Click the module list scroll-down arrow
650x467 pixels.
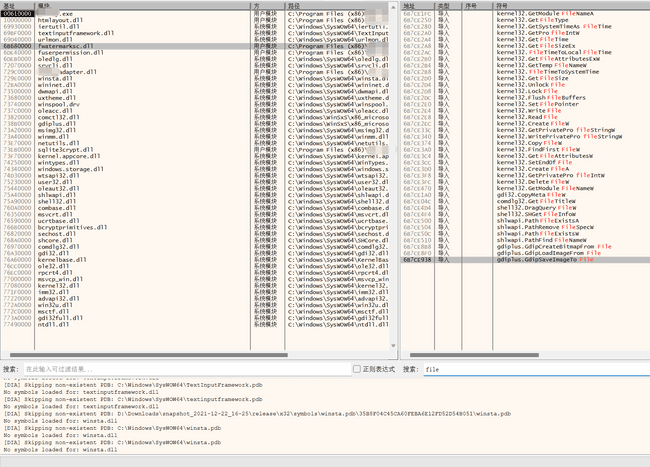(393, 346)
